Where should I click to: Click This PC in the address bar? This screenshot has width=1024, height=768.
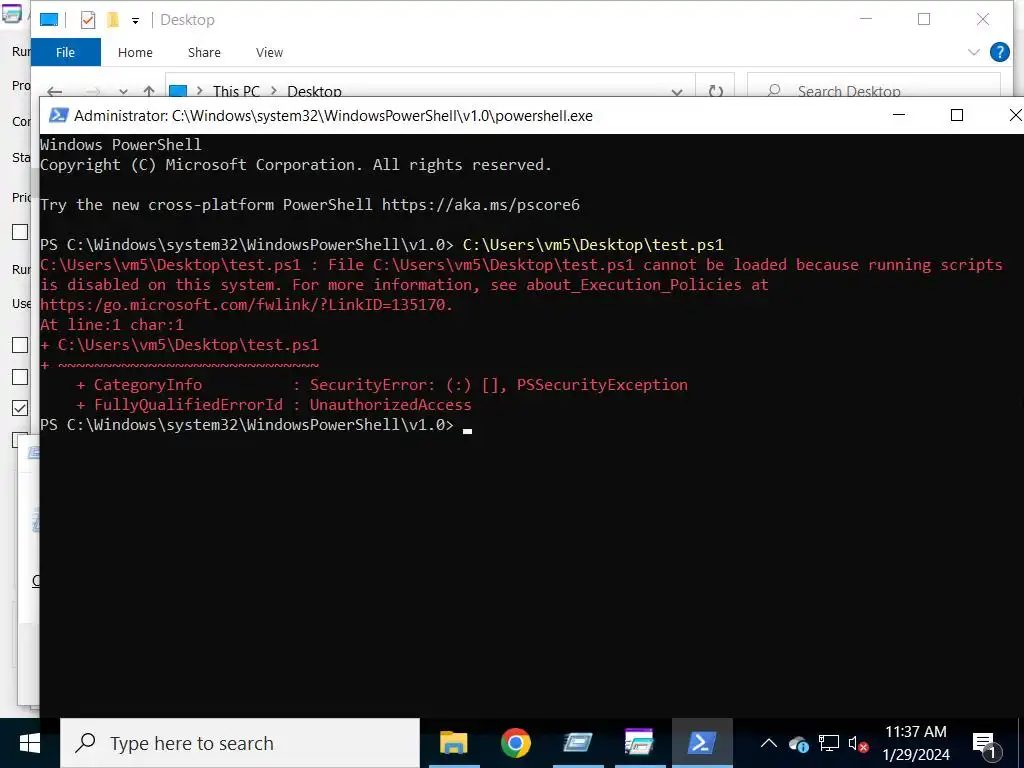[236, 91]
